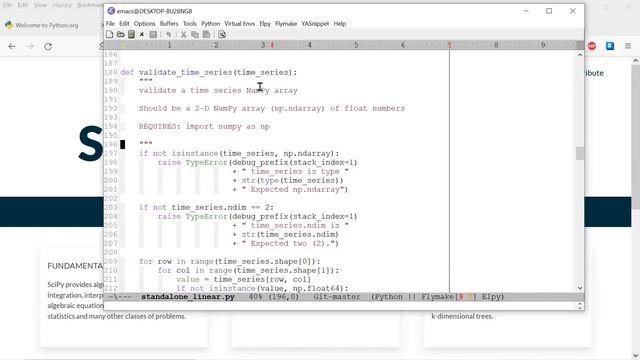This screenshot has height=360, width=640.
Task: Click the Save Buffer disk icon
Action: (x=153, y=35)
